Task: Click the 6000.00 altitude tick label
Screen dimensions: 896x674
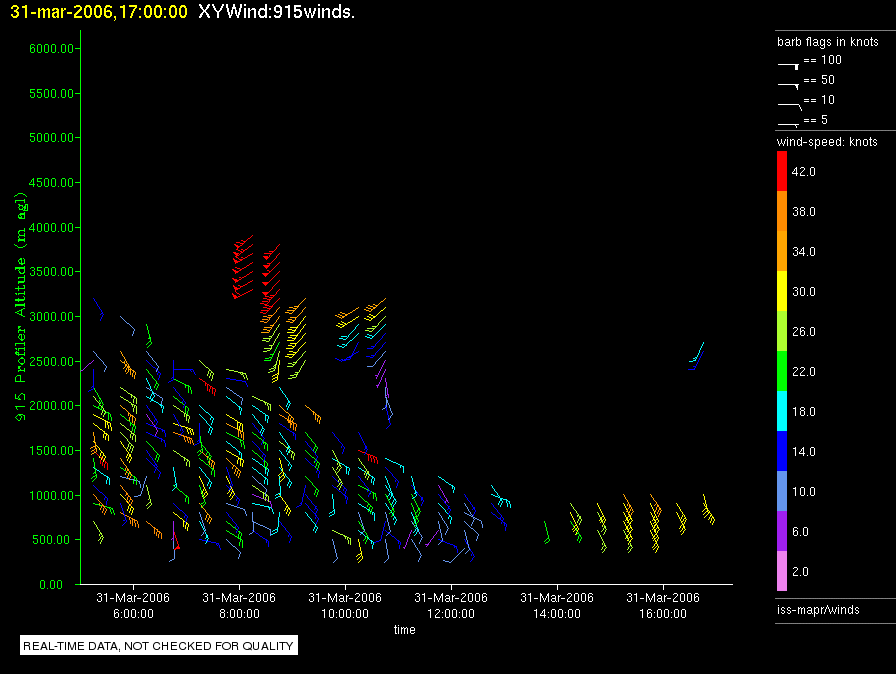Action: tap(51, 49)
